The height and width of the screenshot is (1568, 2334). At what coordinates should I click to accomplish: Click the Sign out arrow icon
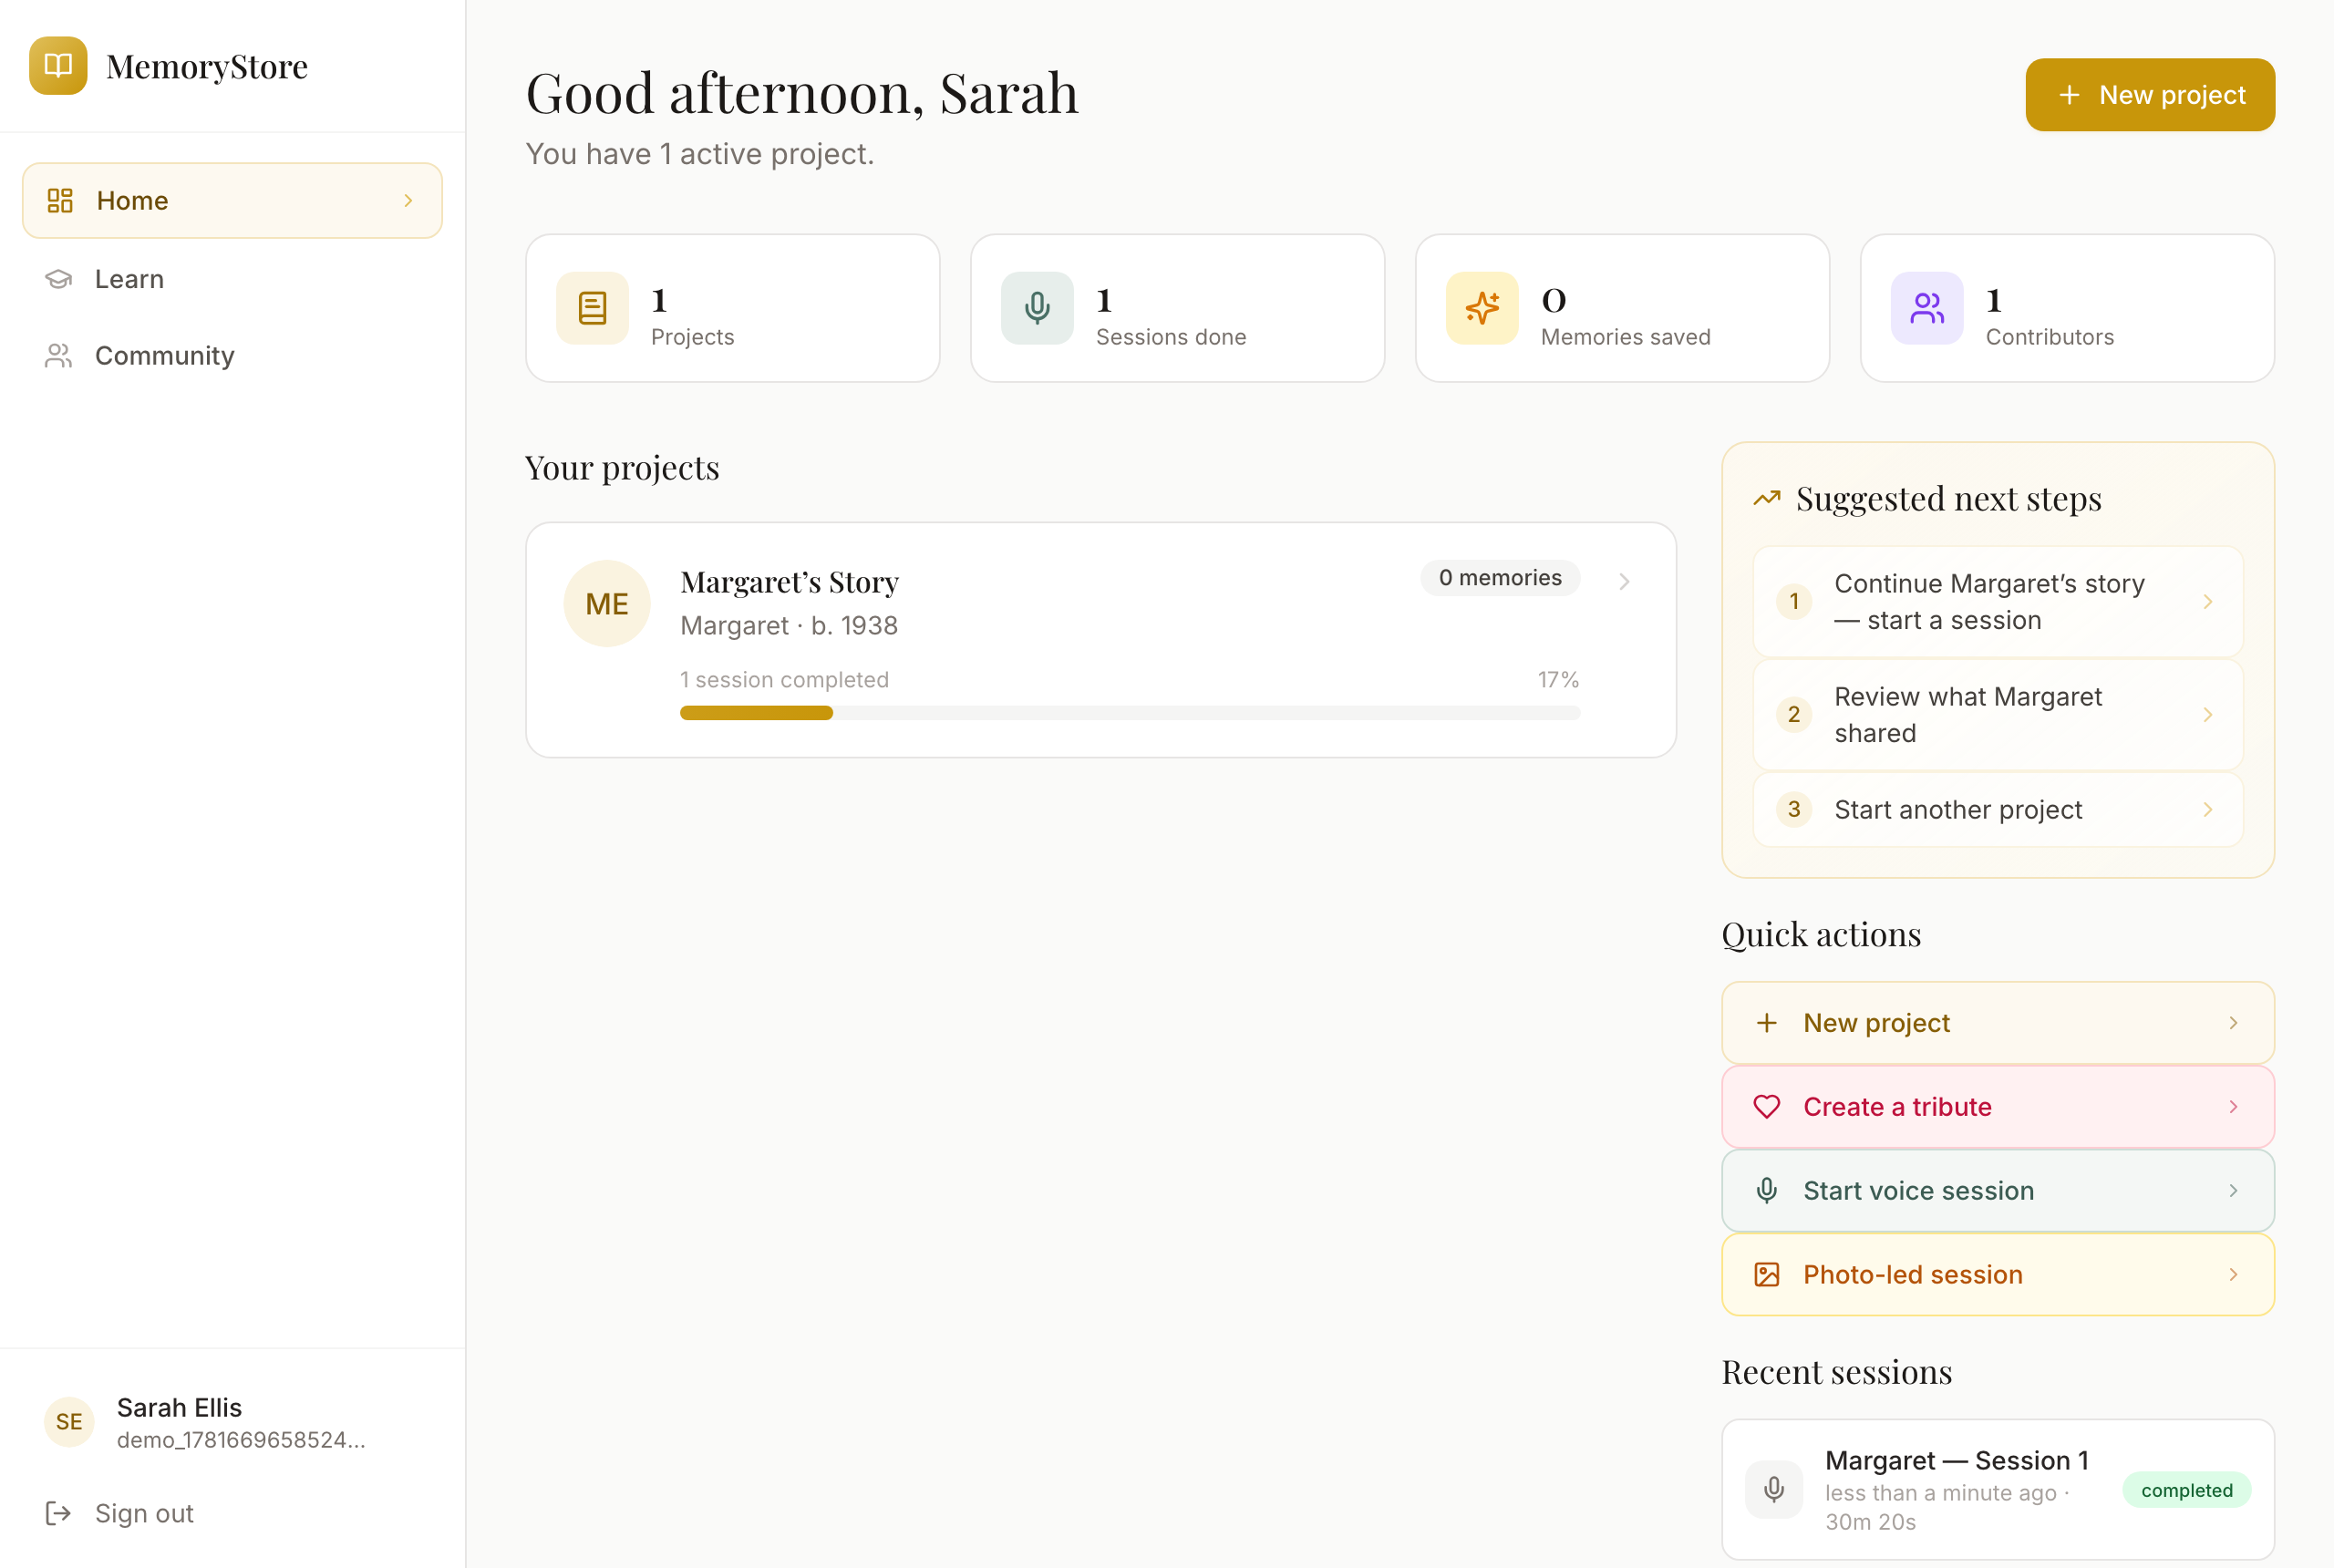(x=58, y=1513)
